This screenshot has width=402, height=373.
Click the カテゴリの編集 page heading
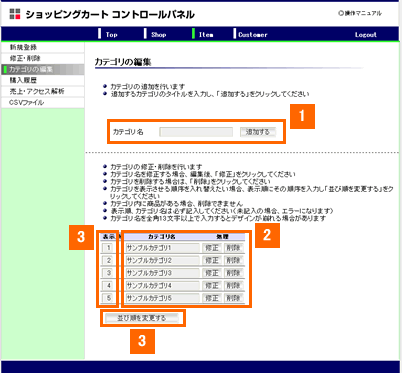click(x=123, y=62)
